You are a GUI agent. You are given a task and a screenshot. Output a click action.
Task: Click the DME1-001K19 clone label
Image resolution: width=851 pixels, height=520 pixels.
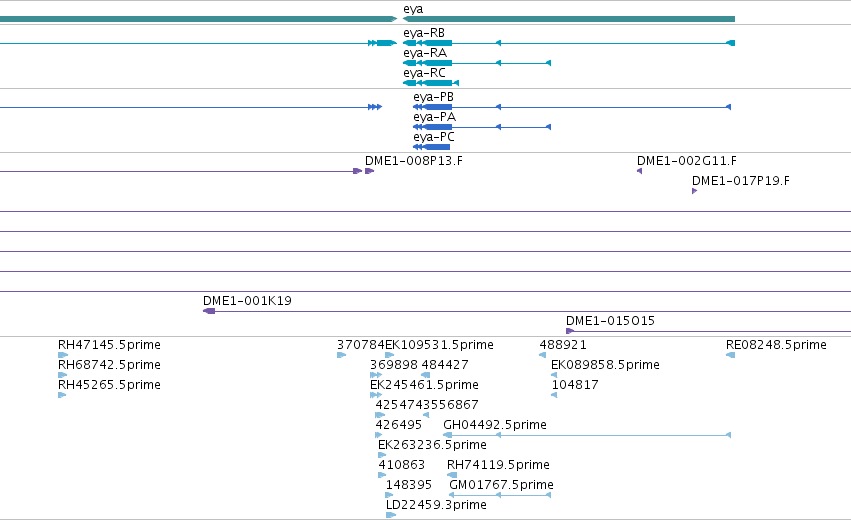coord(247,301)
